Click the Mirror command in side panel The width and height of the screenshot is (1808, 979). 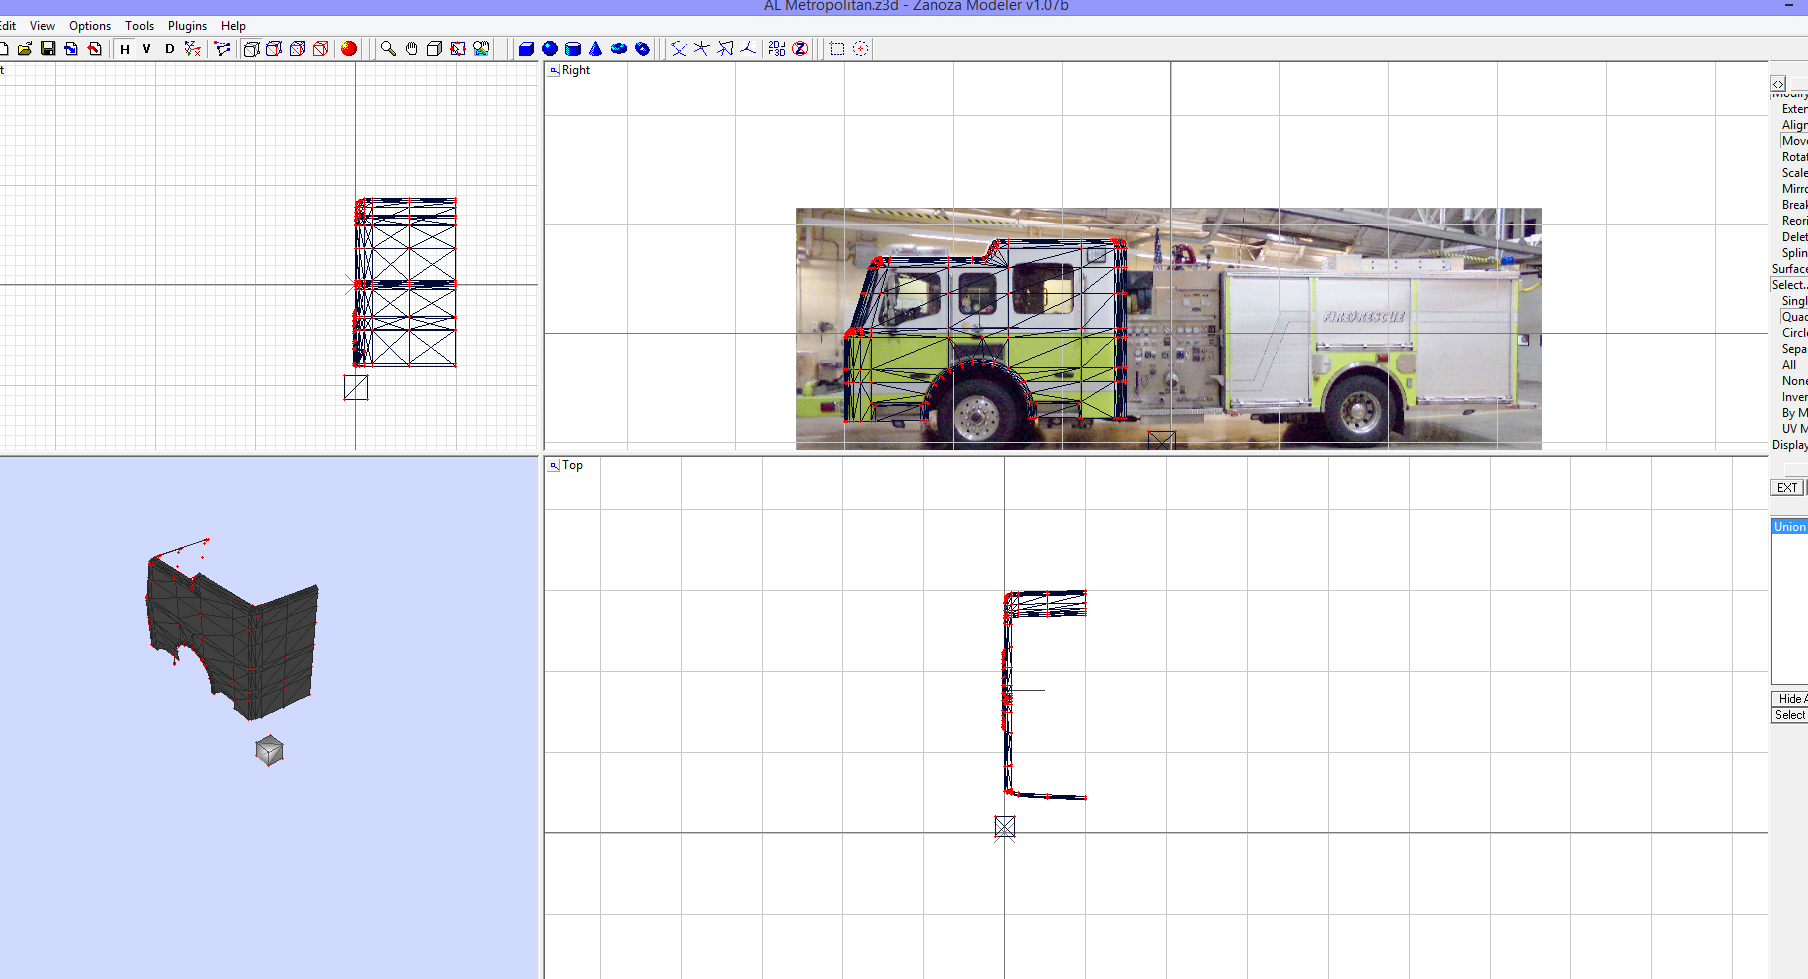coord(1794,189)
